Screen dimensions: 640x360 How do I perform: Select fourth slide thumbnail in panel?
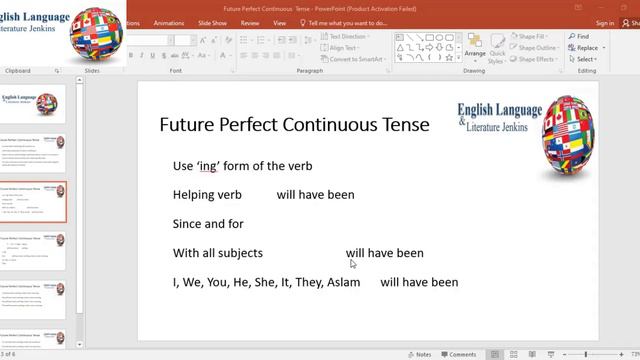point(33,251)
